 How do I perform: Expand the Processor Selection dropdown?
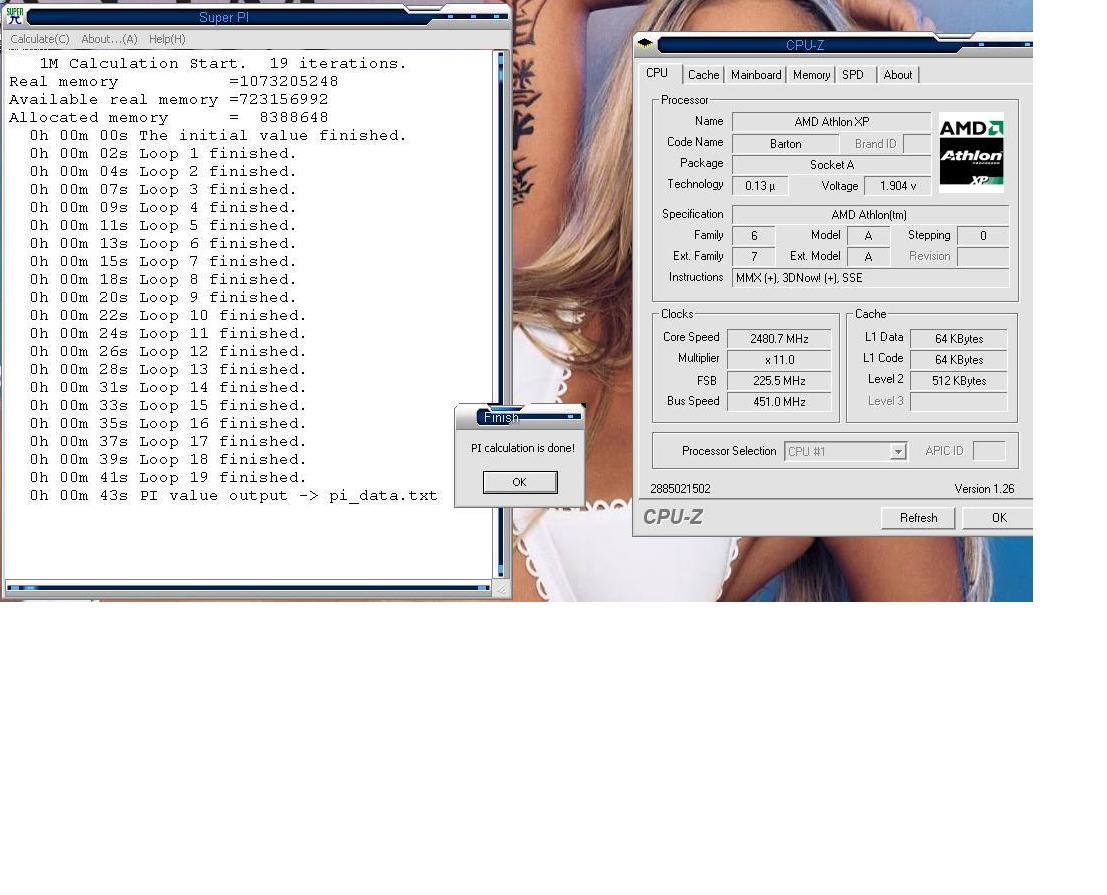(x=897, y=451)
